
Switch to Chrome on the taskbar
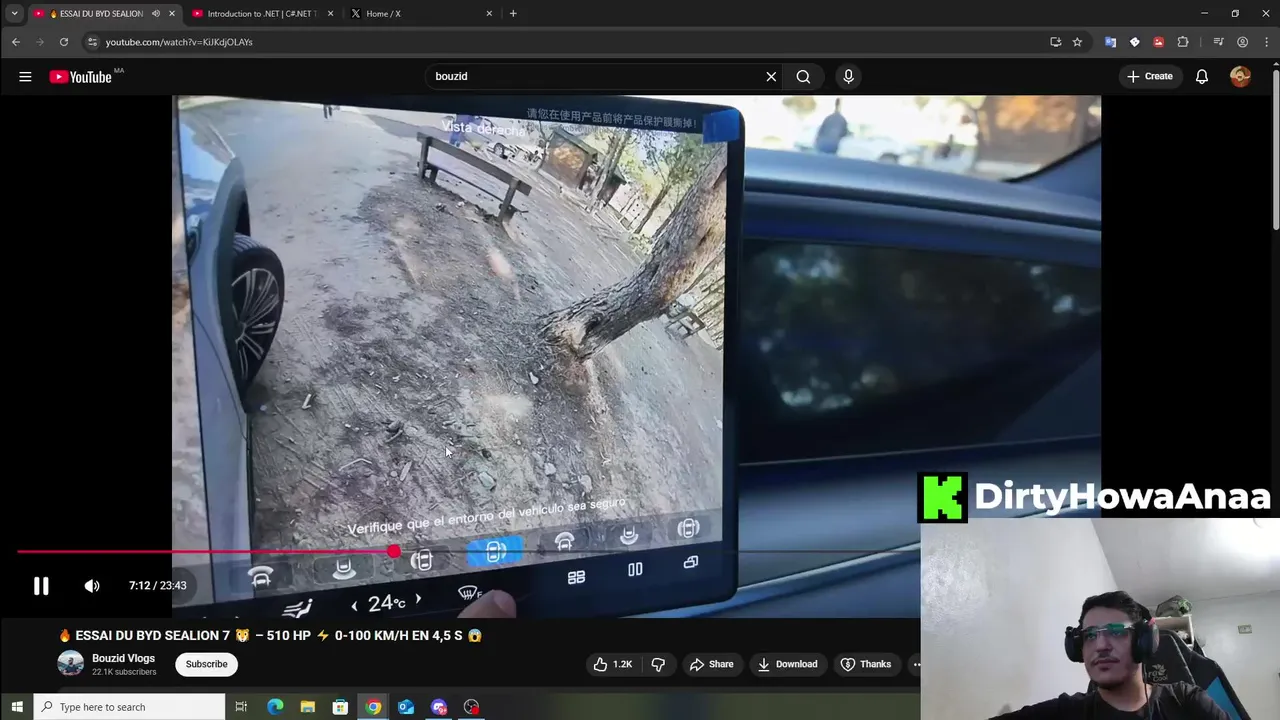point(373,707)
